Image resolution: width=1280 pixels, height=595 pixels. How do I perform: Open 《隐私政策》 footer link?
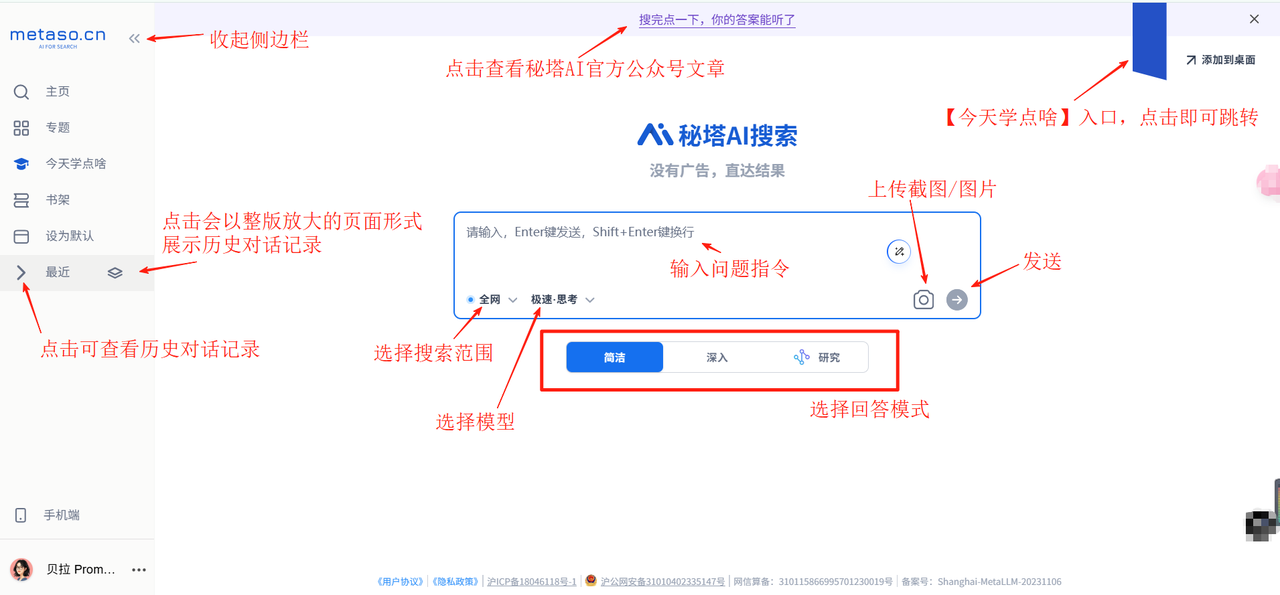coord(455,582)
